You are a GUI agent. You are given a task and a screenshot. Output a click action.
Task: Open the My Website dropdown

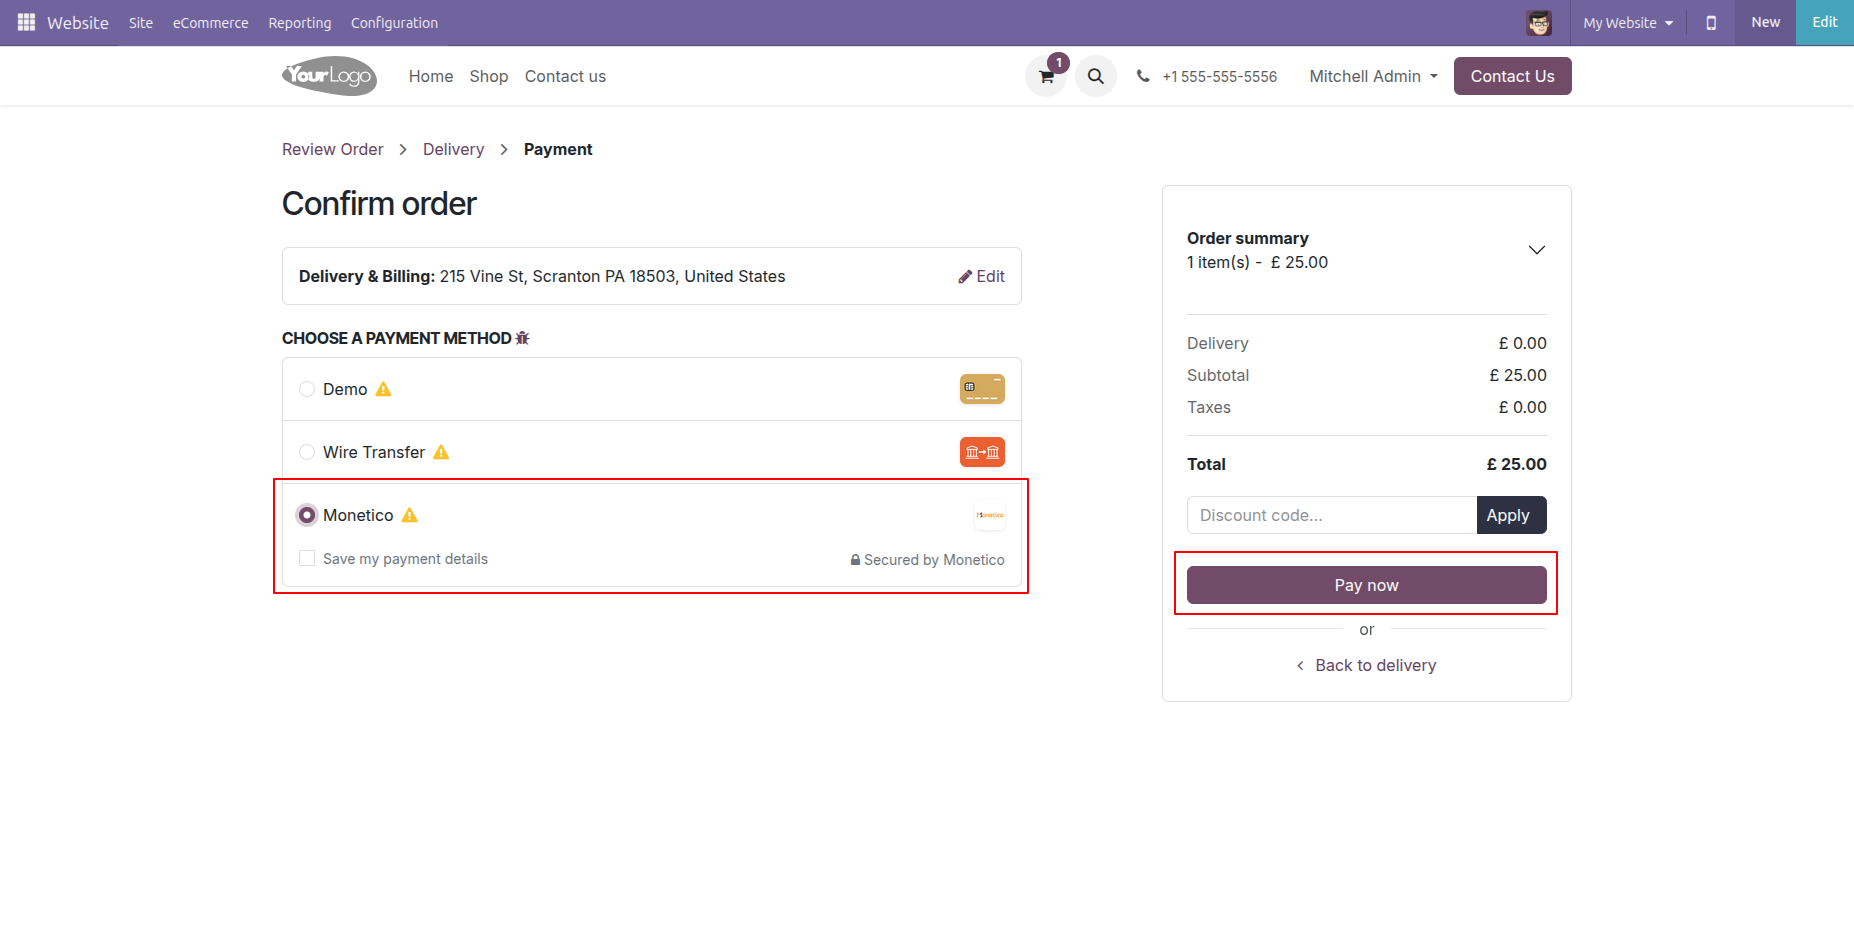(x=1628, y=23)
